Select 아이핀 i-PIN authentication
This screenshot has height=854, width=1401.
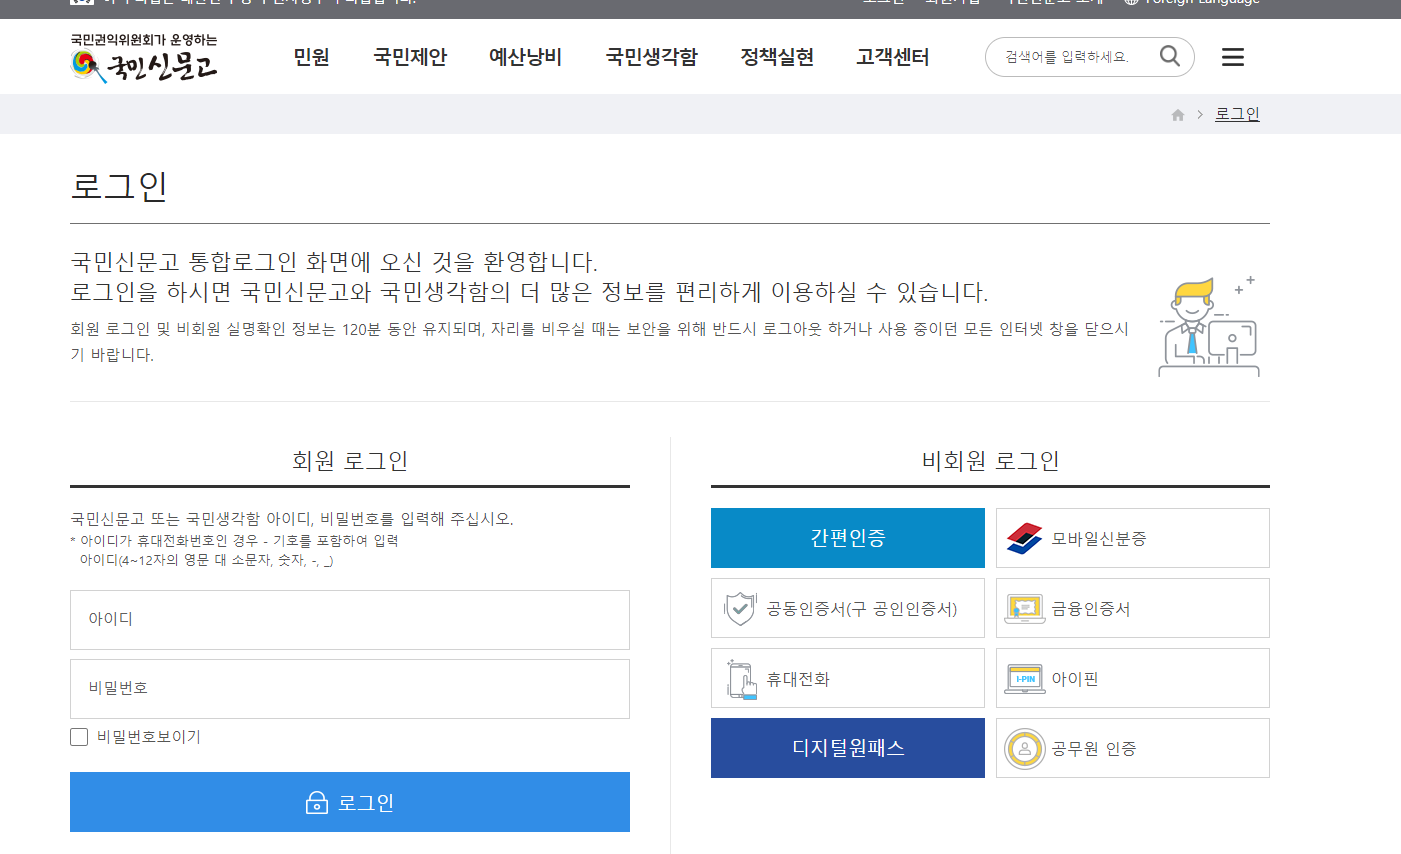click(1131, 677)
